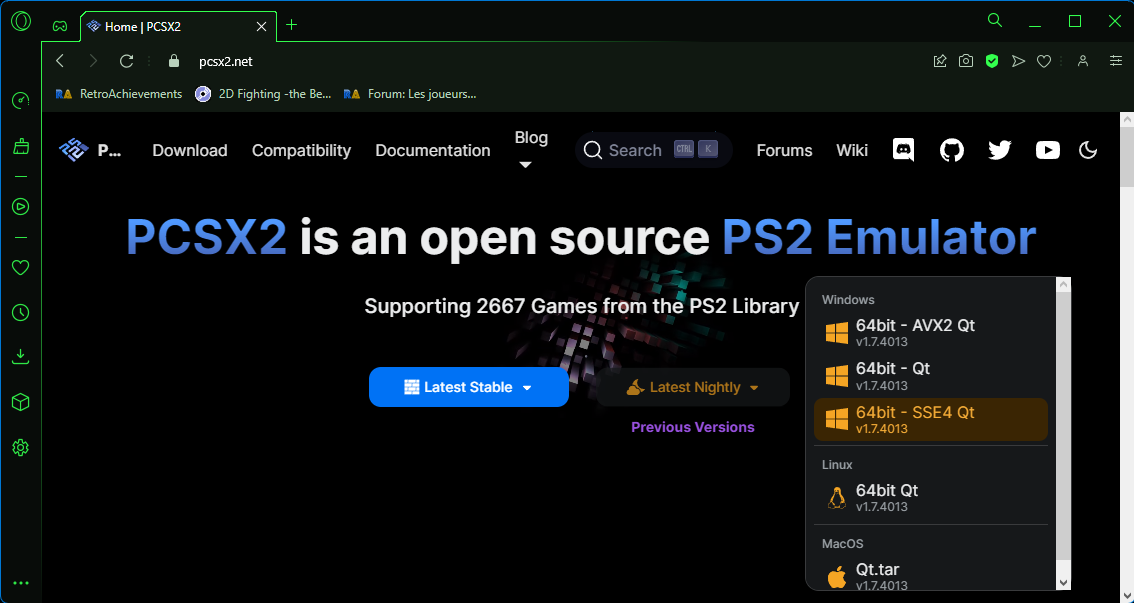Select Windows 64bit - Qt download
The width and height of the screenshot is (1134, 603).
[931, 376]
